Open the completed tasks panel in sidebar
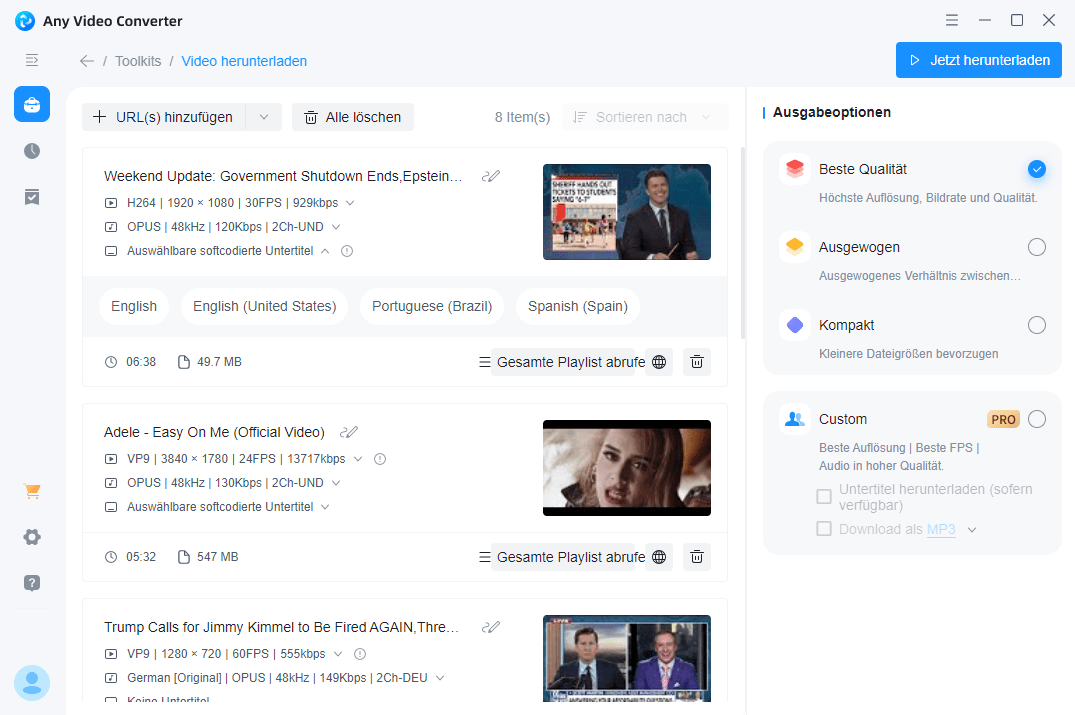The height and width of the screenshot is (715, 1075). [31, 196]
